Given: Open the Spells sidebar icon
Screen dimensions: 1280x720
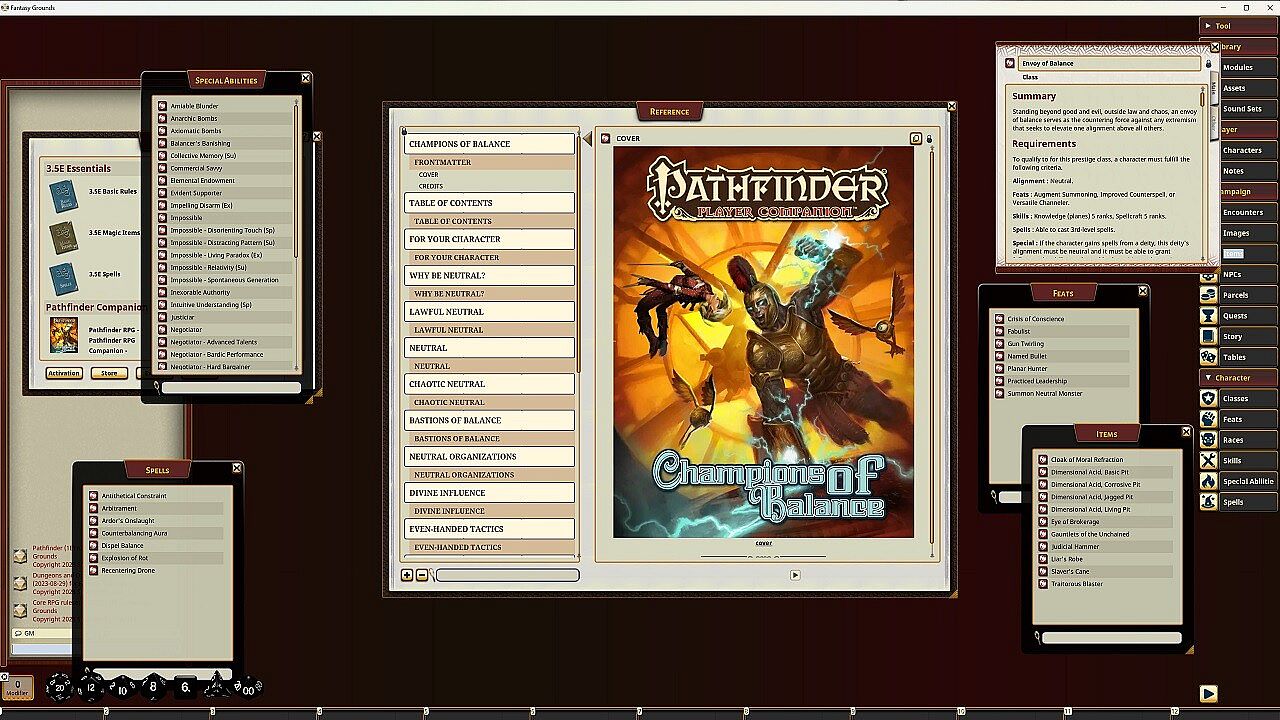Looking at the screenshot, I should pos(1208,502).
